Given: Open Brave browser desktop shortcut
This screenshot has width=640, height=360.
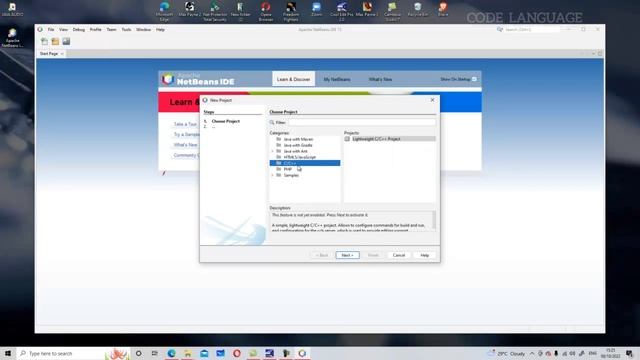Looking at the screenshot, I should pyautogui.click(x=443, y=9).
